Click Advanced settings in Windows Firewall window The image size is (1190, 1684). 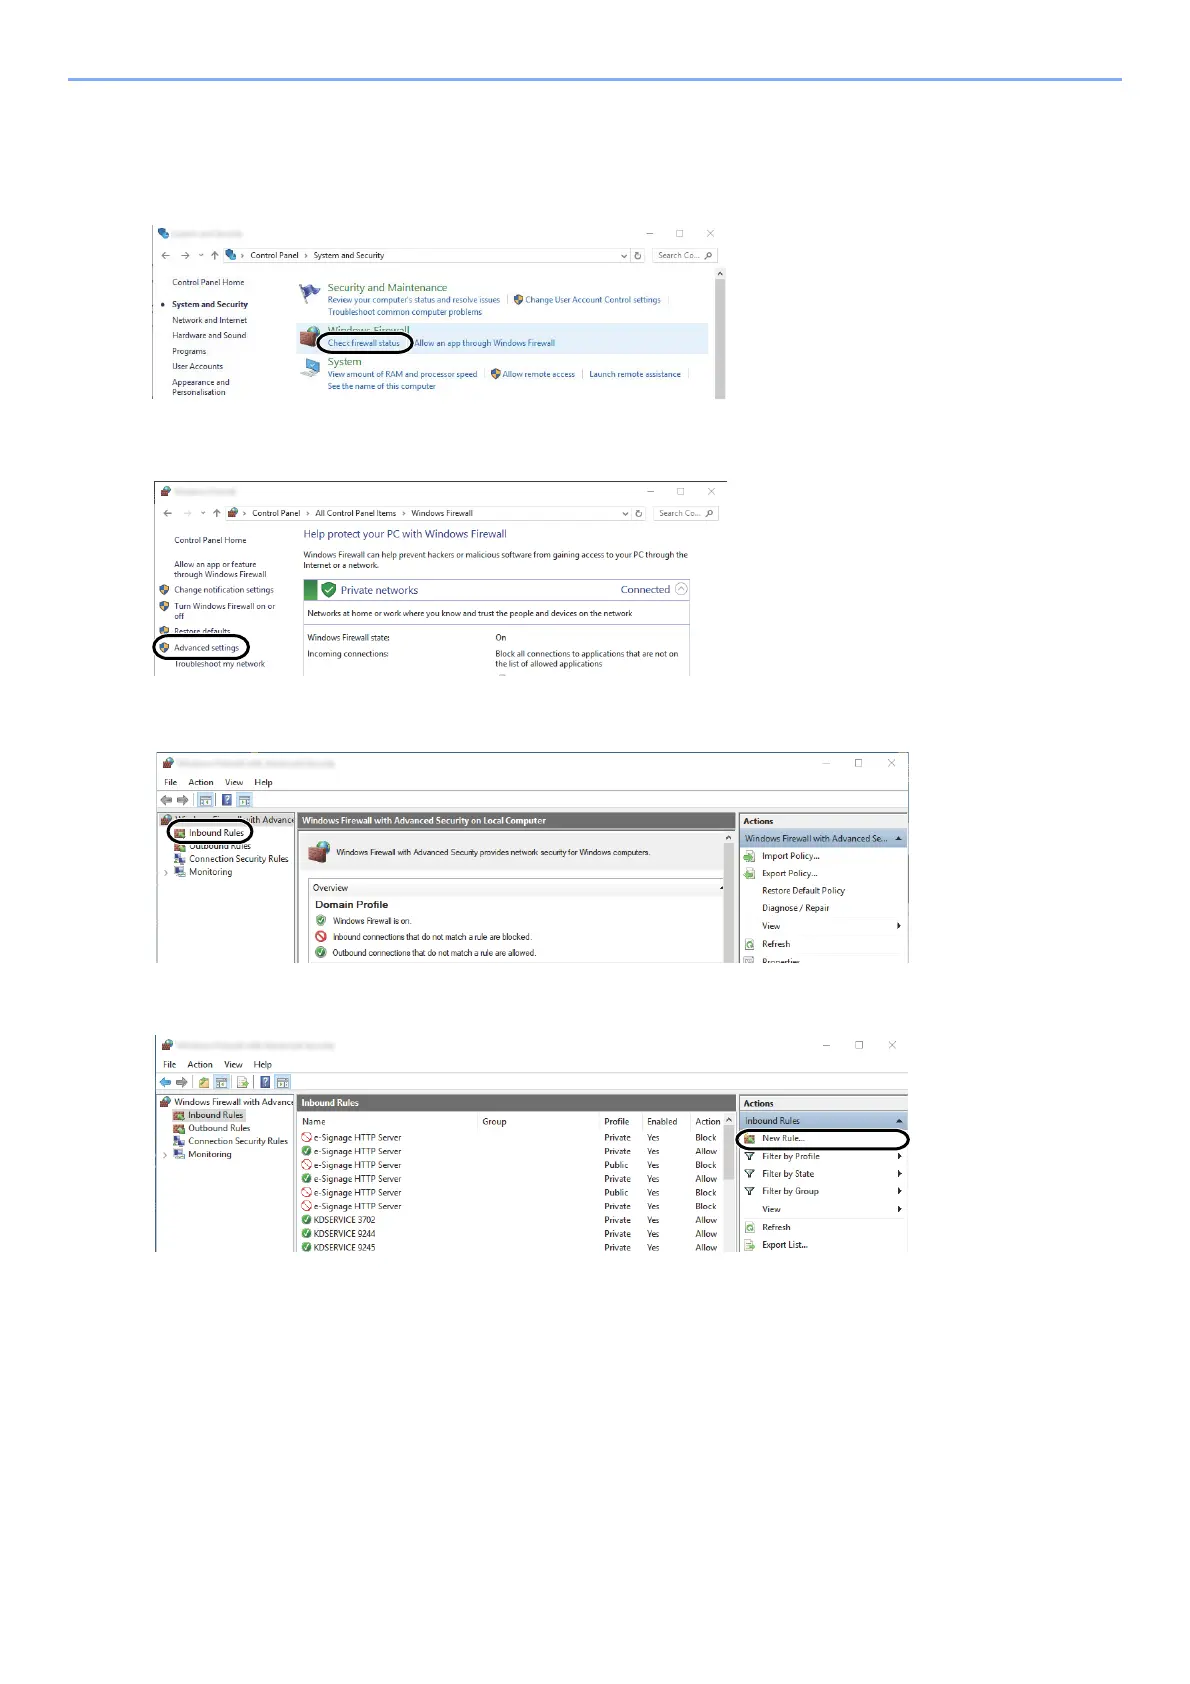207,648
